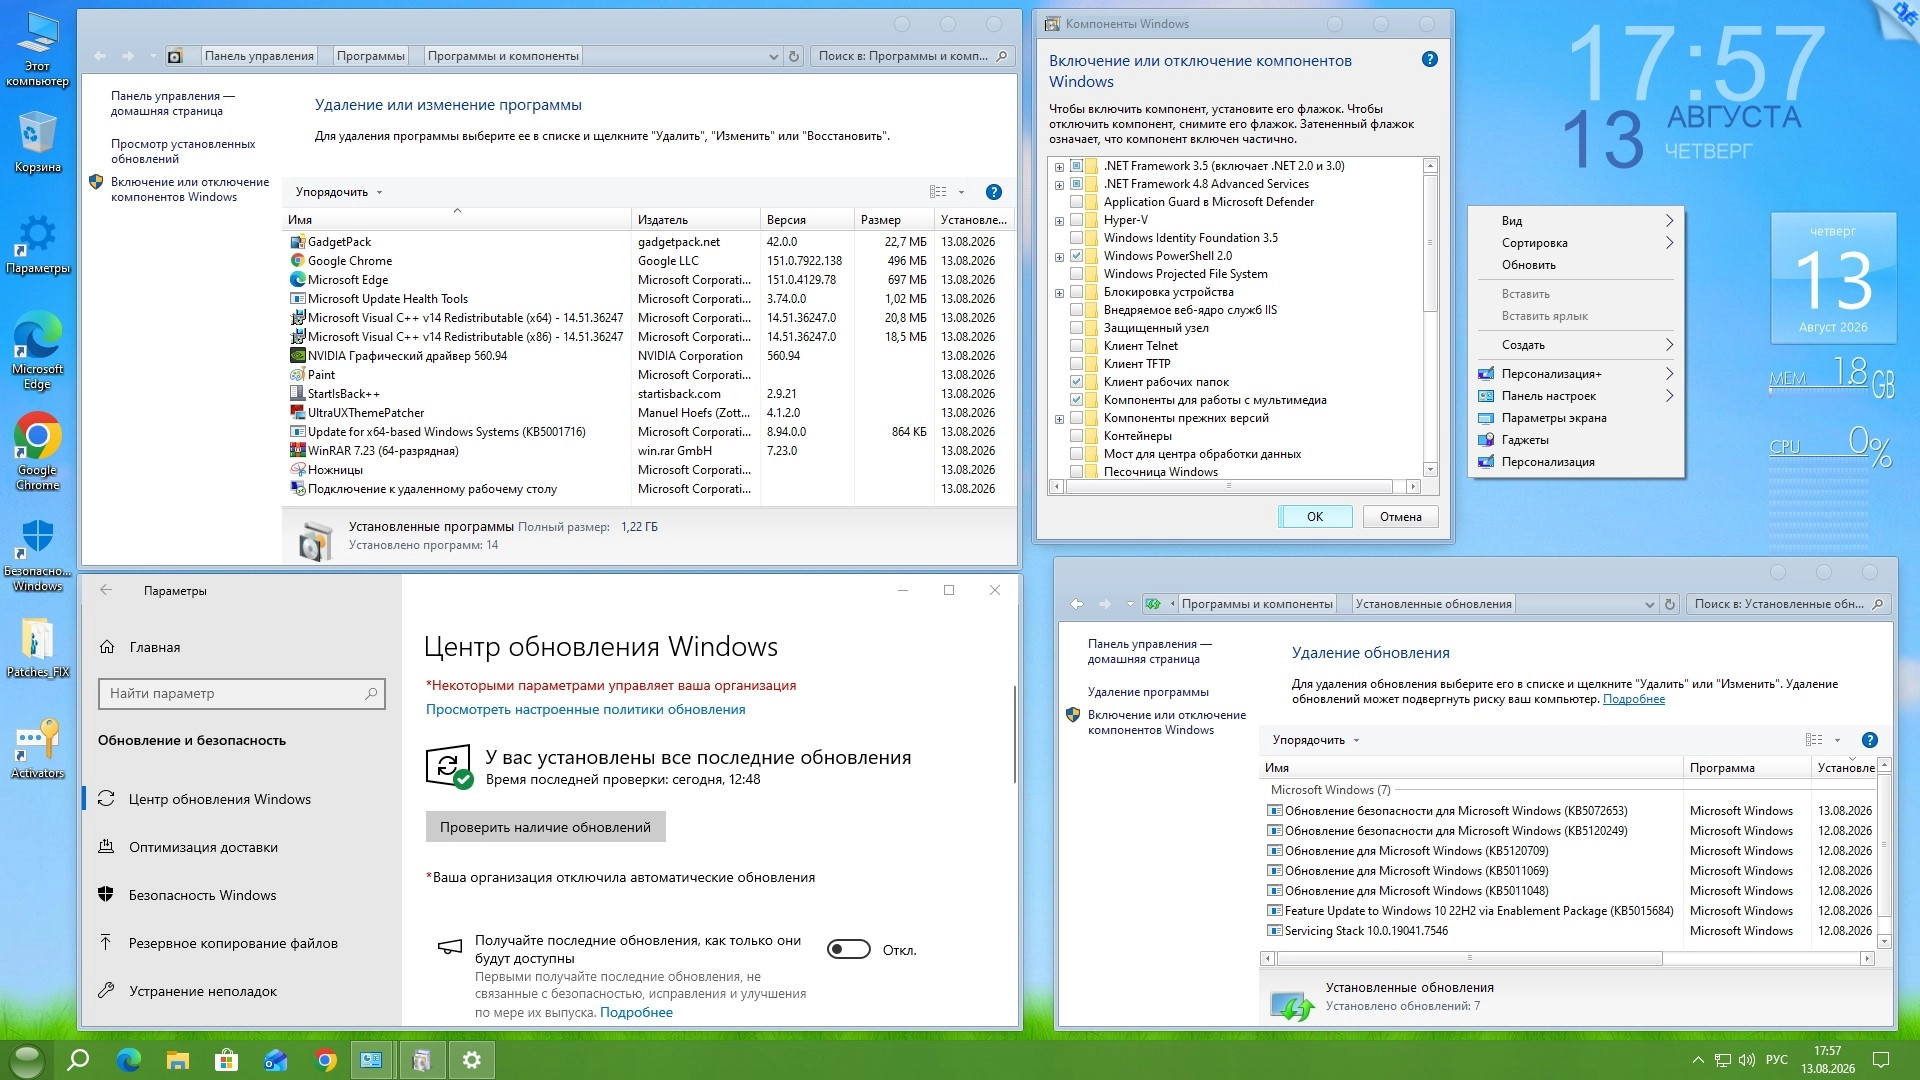Screen dimensions: 1920x1080
Task: Open the Упорядочить dropdown in Programs list
Action: [x=339, y=192]
